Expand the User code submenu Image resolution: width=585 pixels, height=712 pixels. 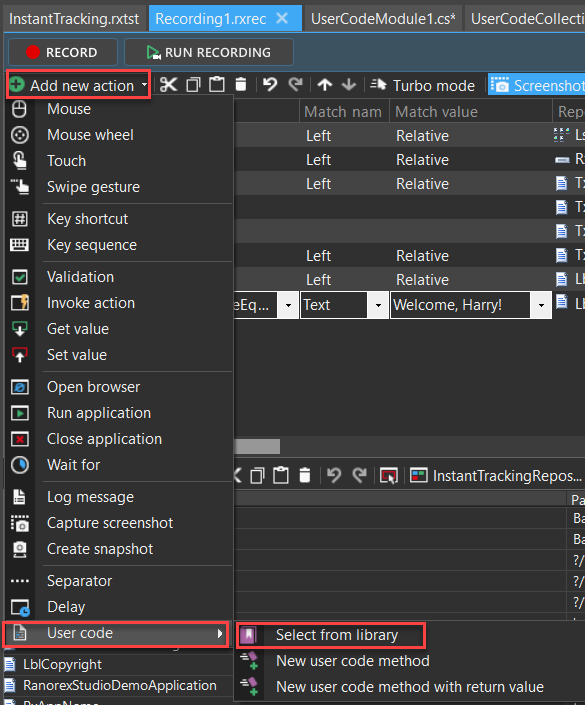[116, 633]
